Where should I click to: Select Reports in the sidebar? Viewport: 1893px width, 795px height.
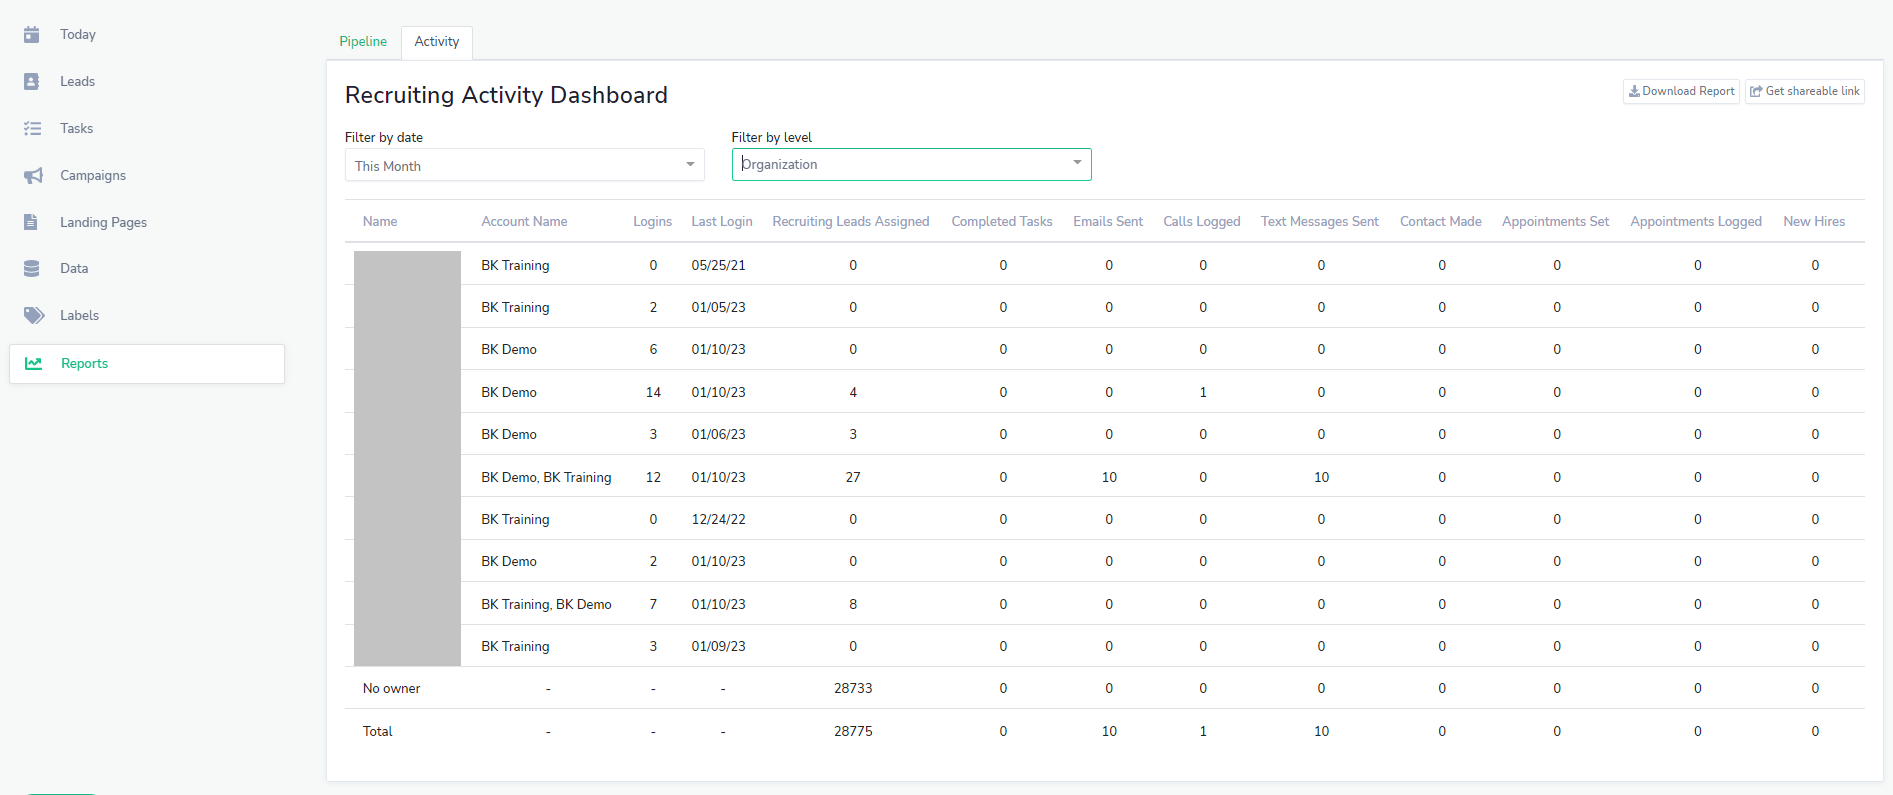point(147,364)
